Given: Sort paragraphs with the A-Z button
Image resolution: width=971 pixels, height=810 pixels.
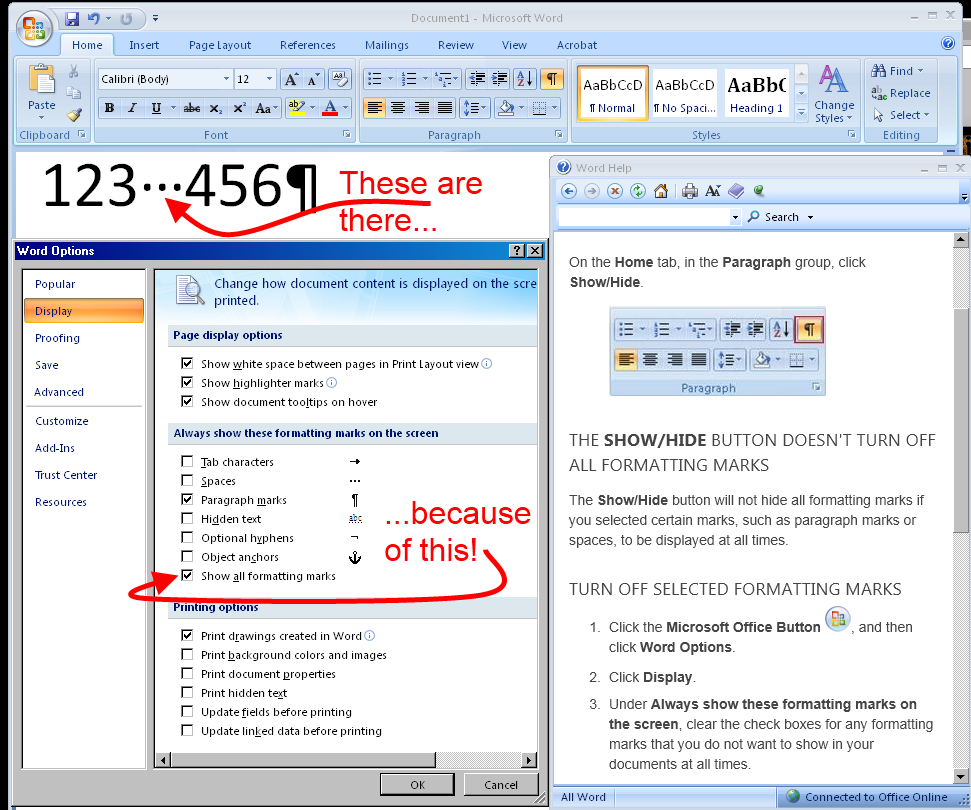Looking at the screenshot, I should click(x=524, y=79).
